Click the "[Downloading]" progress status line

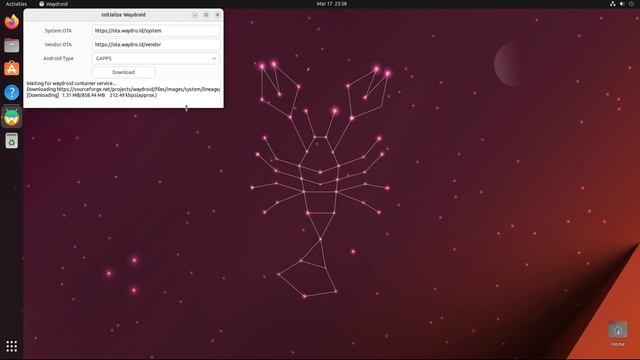point(92,95)
